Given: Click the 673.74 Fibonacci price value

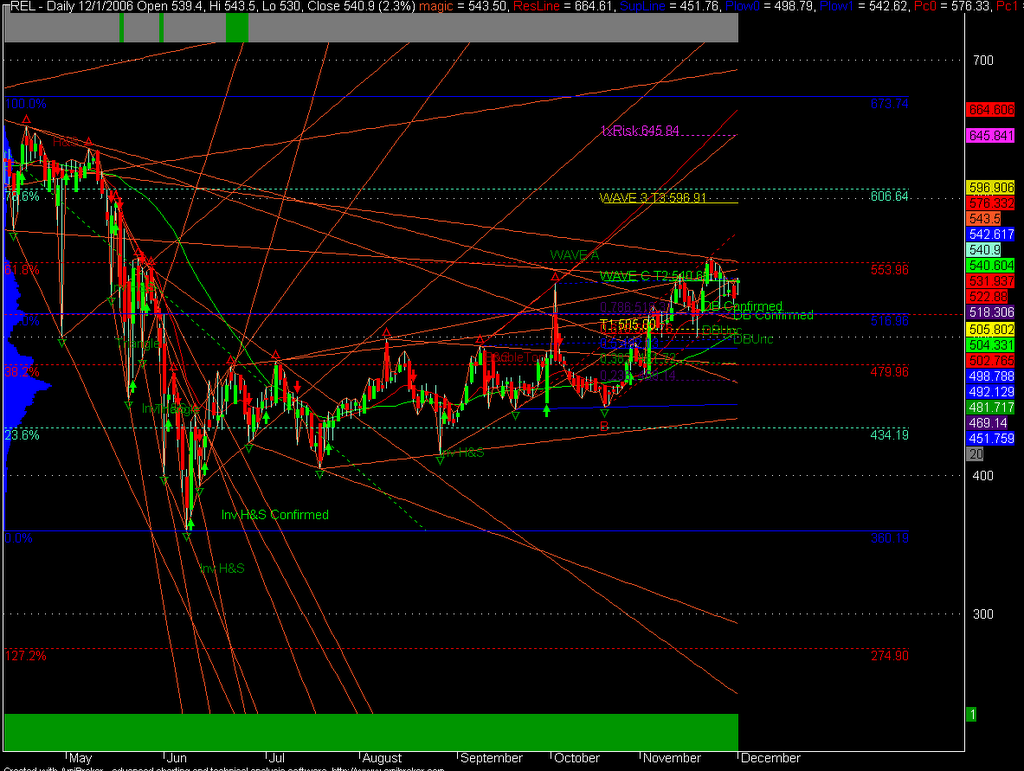Looking at the screenshot, I should click(x=889, y=104).
